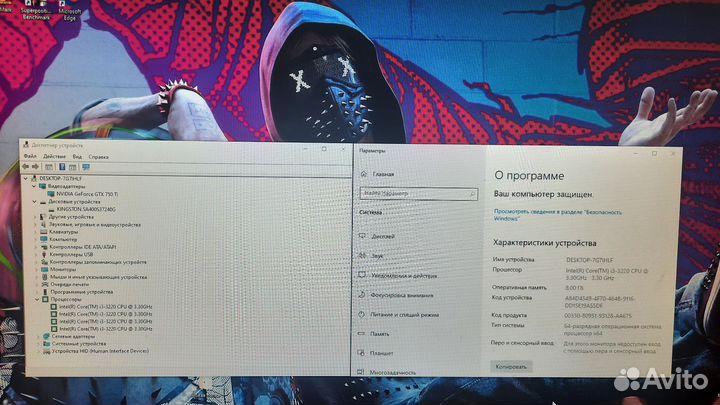Expand the Другие устройства category
The width and height of the screenshot is (720, 405).
tap(35, 217)
